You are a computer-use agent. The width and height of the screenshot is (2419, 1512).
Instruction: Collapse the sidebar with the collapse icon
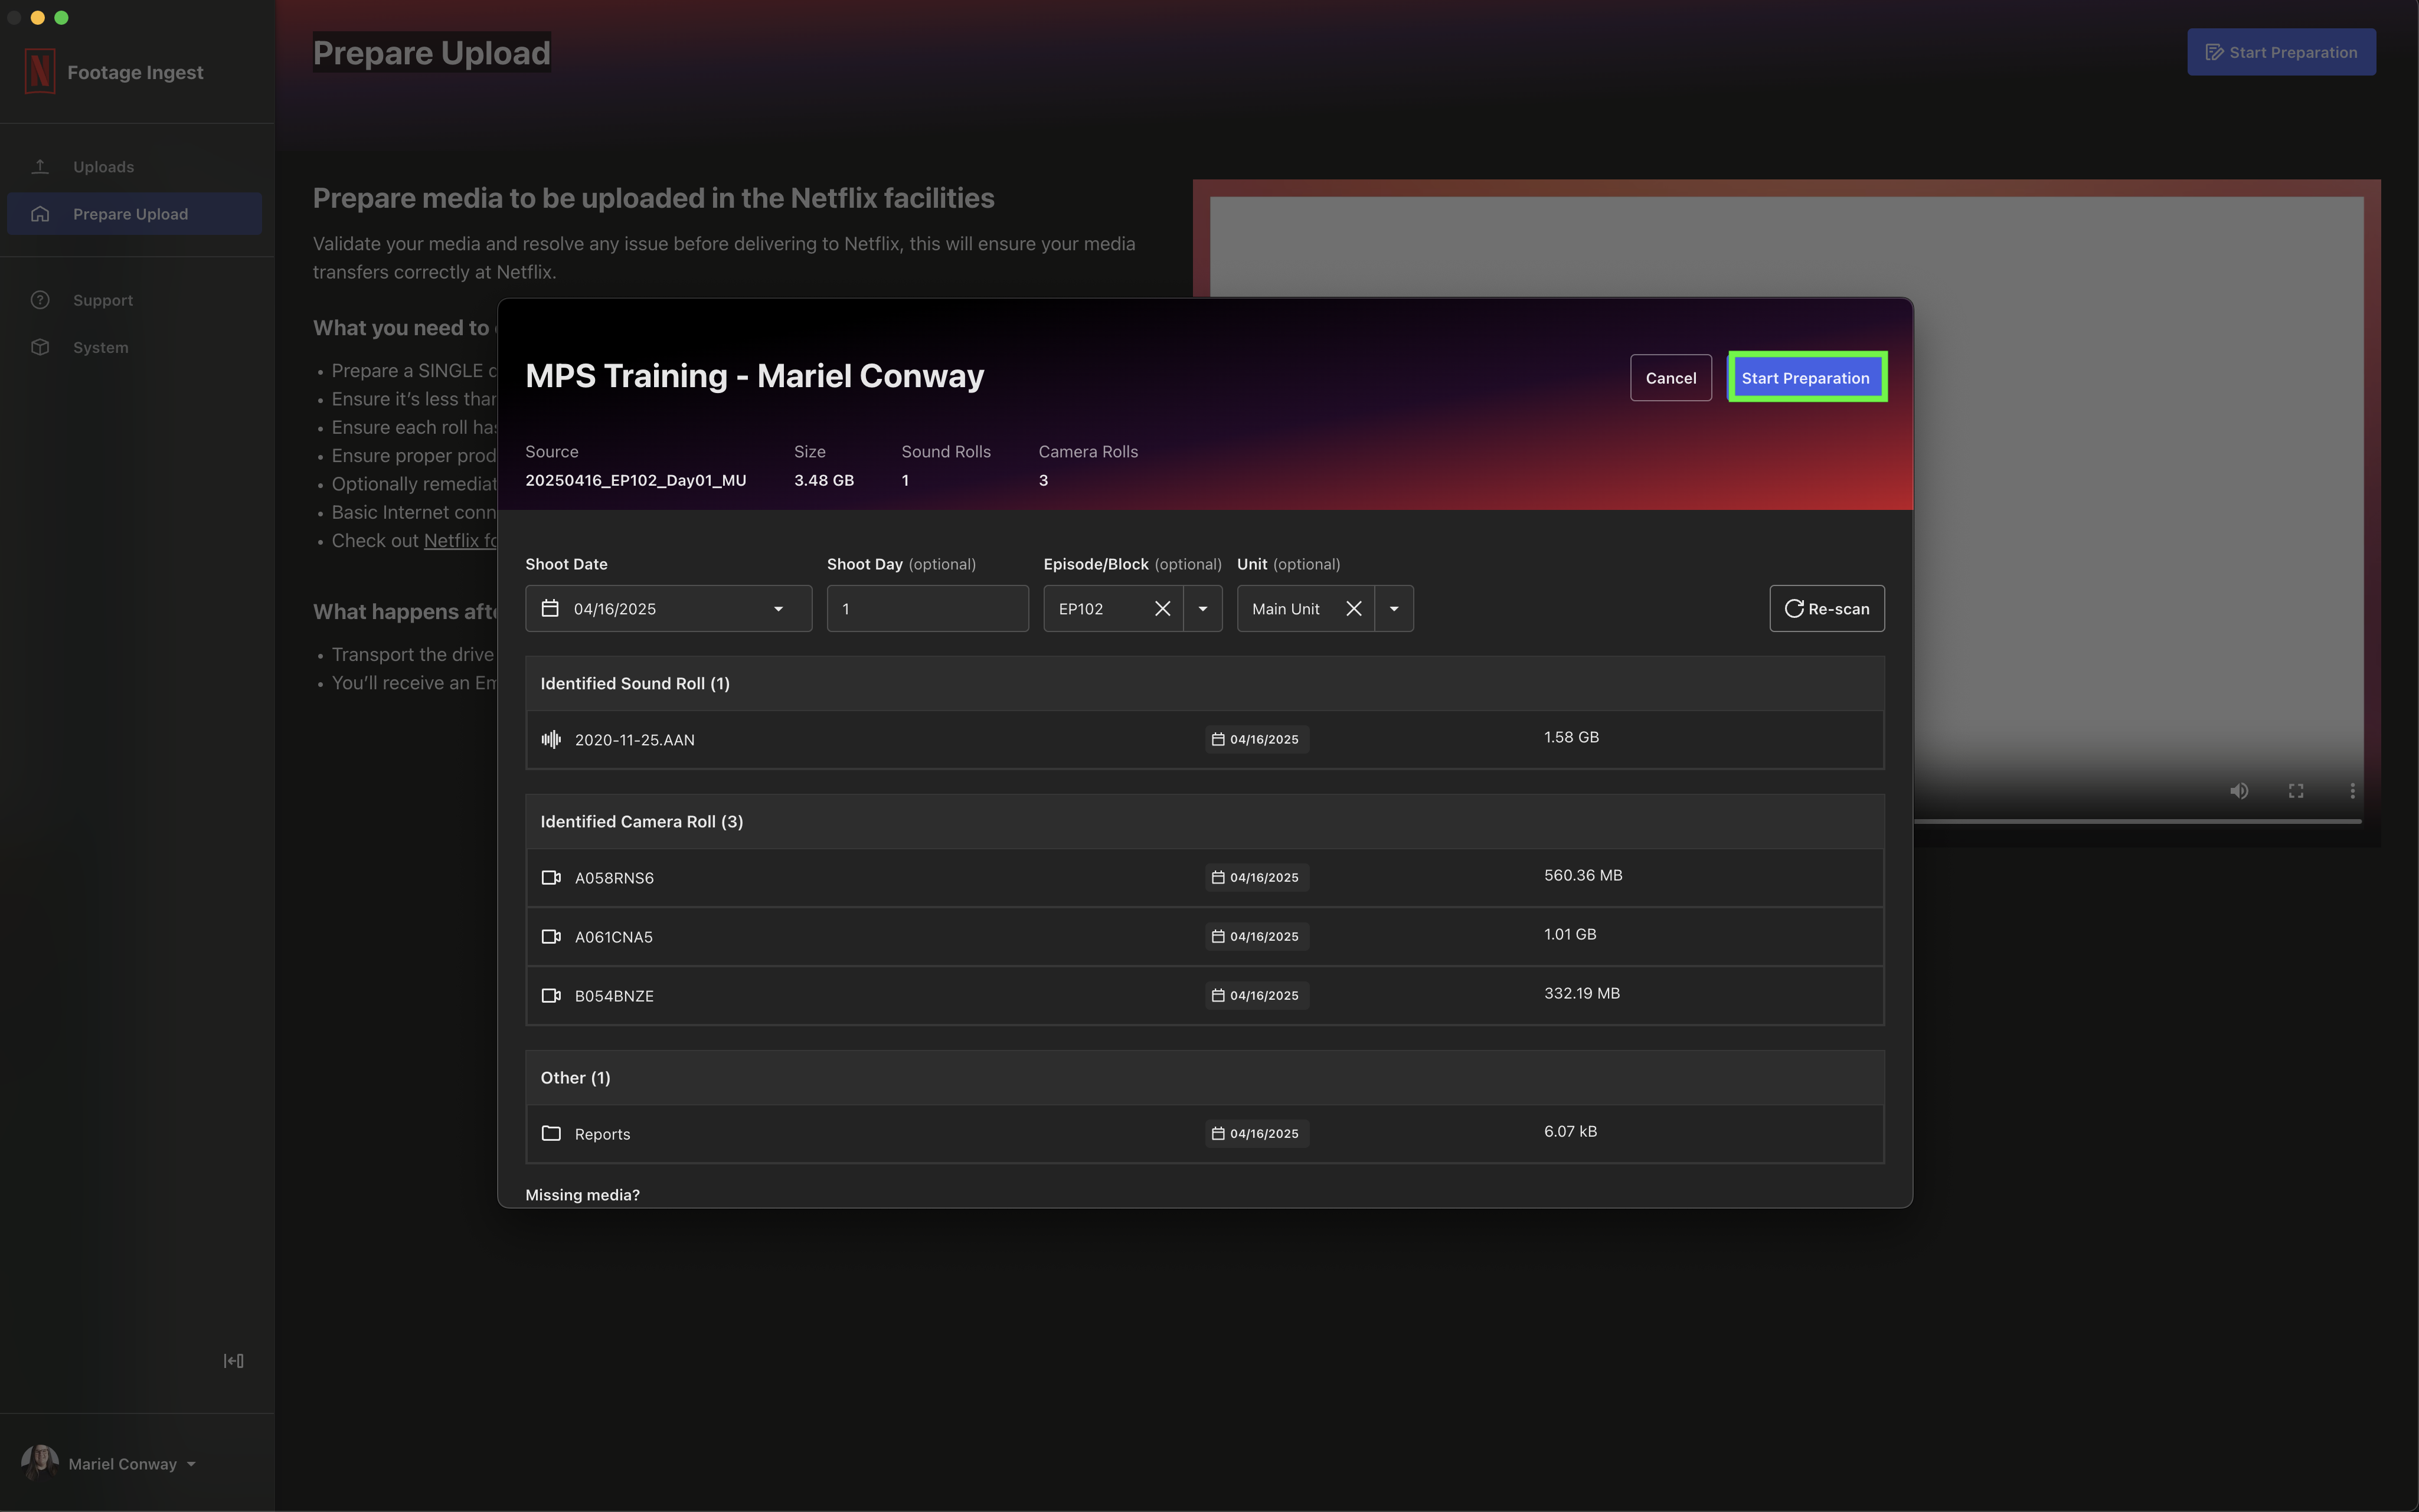[233, 1360]
